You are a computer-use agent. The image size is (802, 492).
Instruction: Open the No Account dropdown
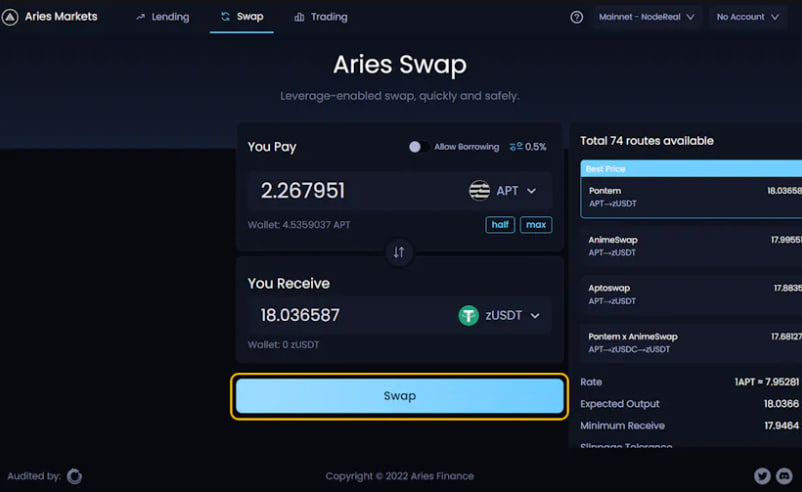coord(747,17)
